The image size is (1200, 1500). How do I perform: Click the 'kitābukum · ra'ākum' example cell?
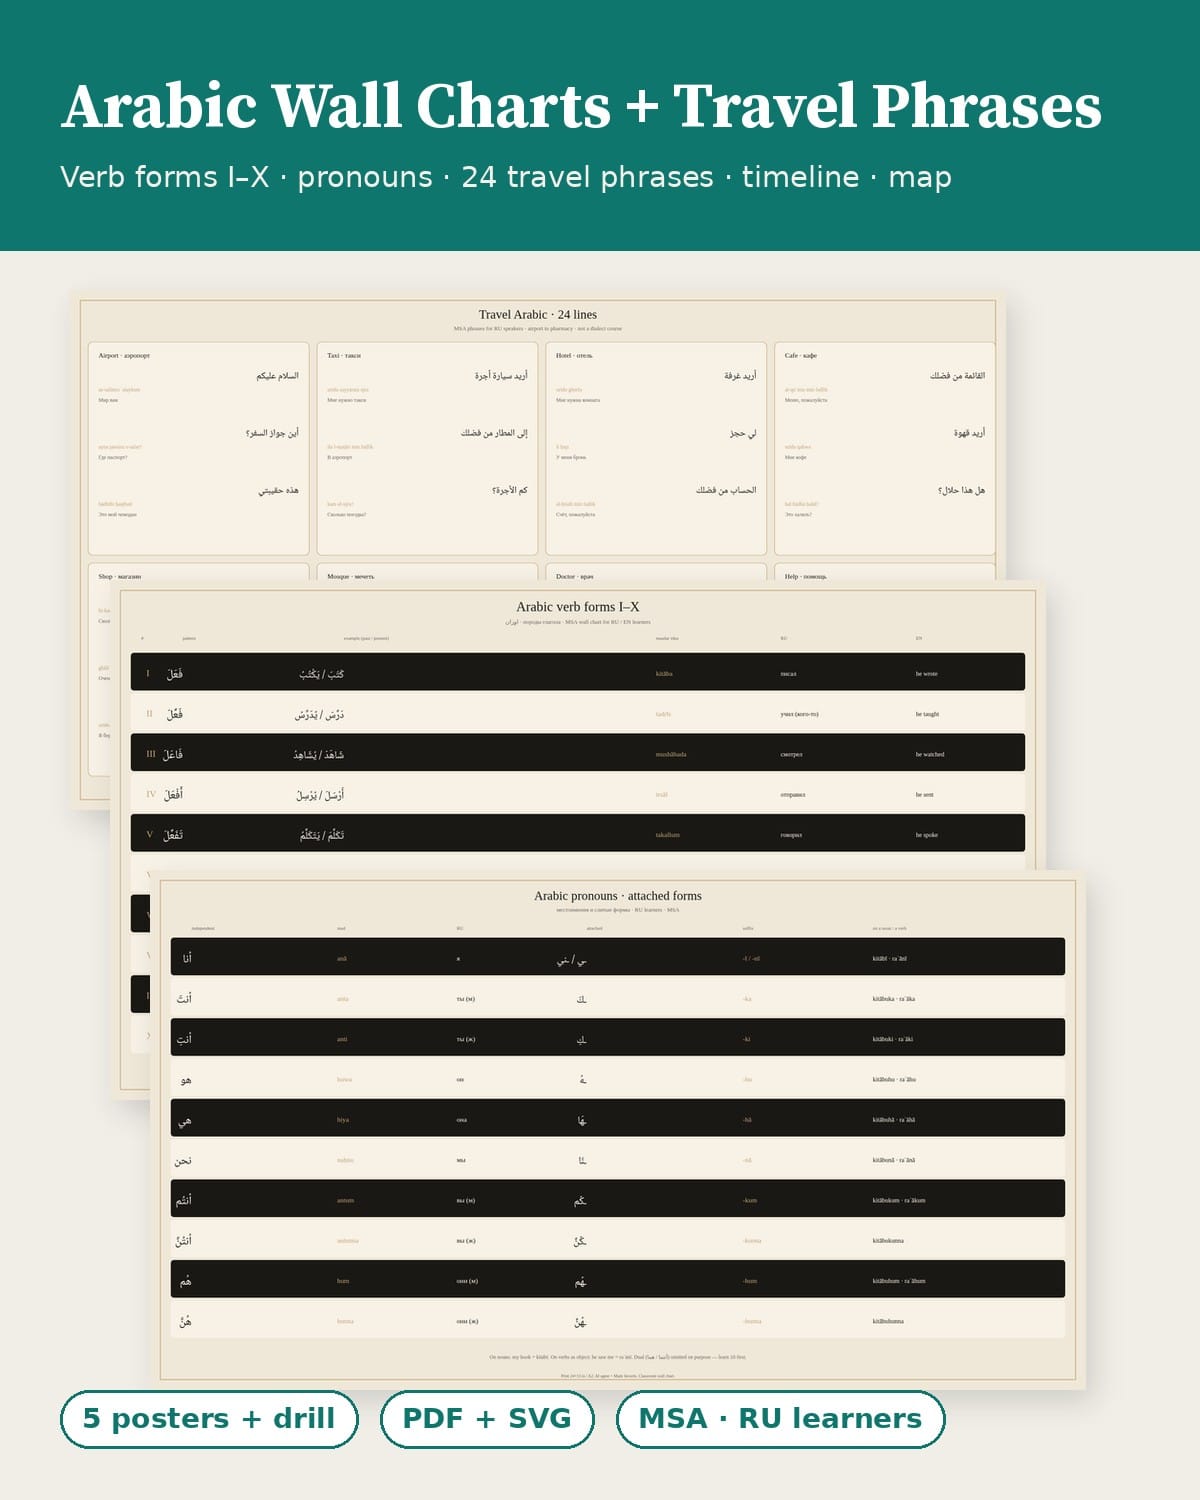899,1200
